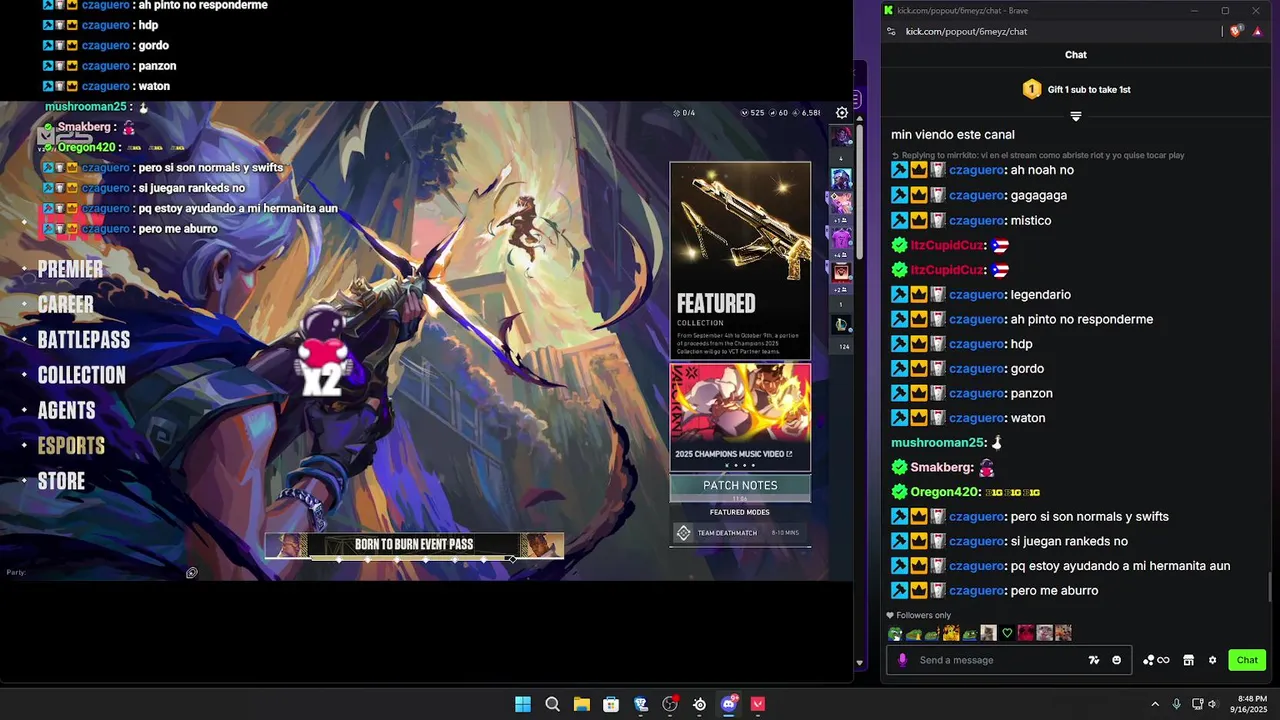The height and width of the screenshot is (720, 1280).
Task: Click system tray microphone icon
Action: [x=1176, y=704]
